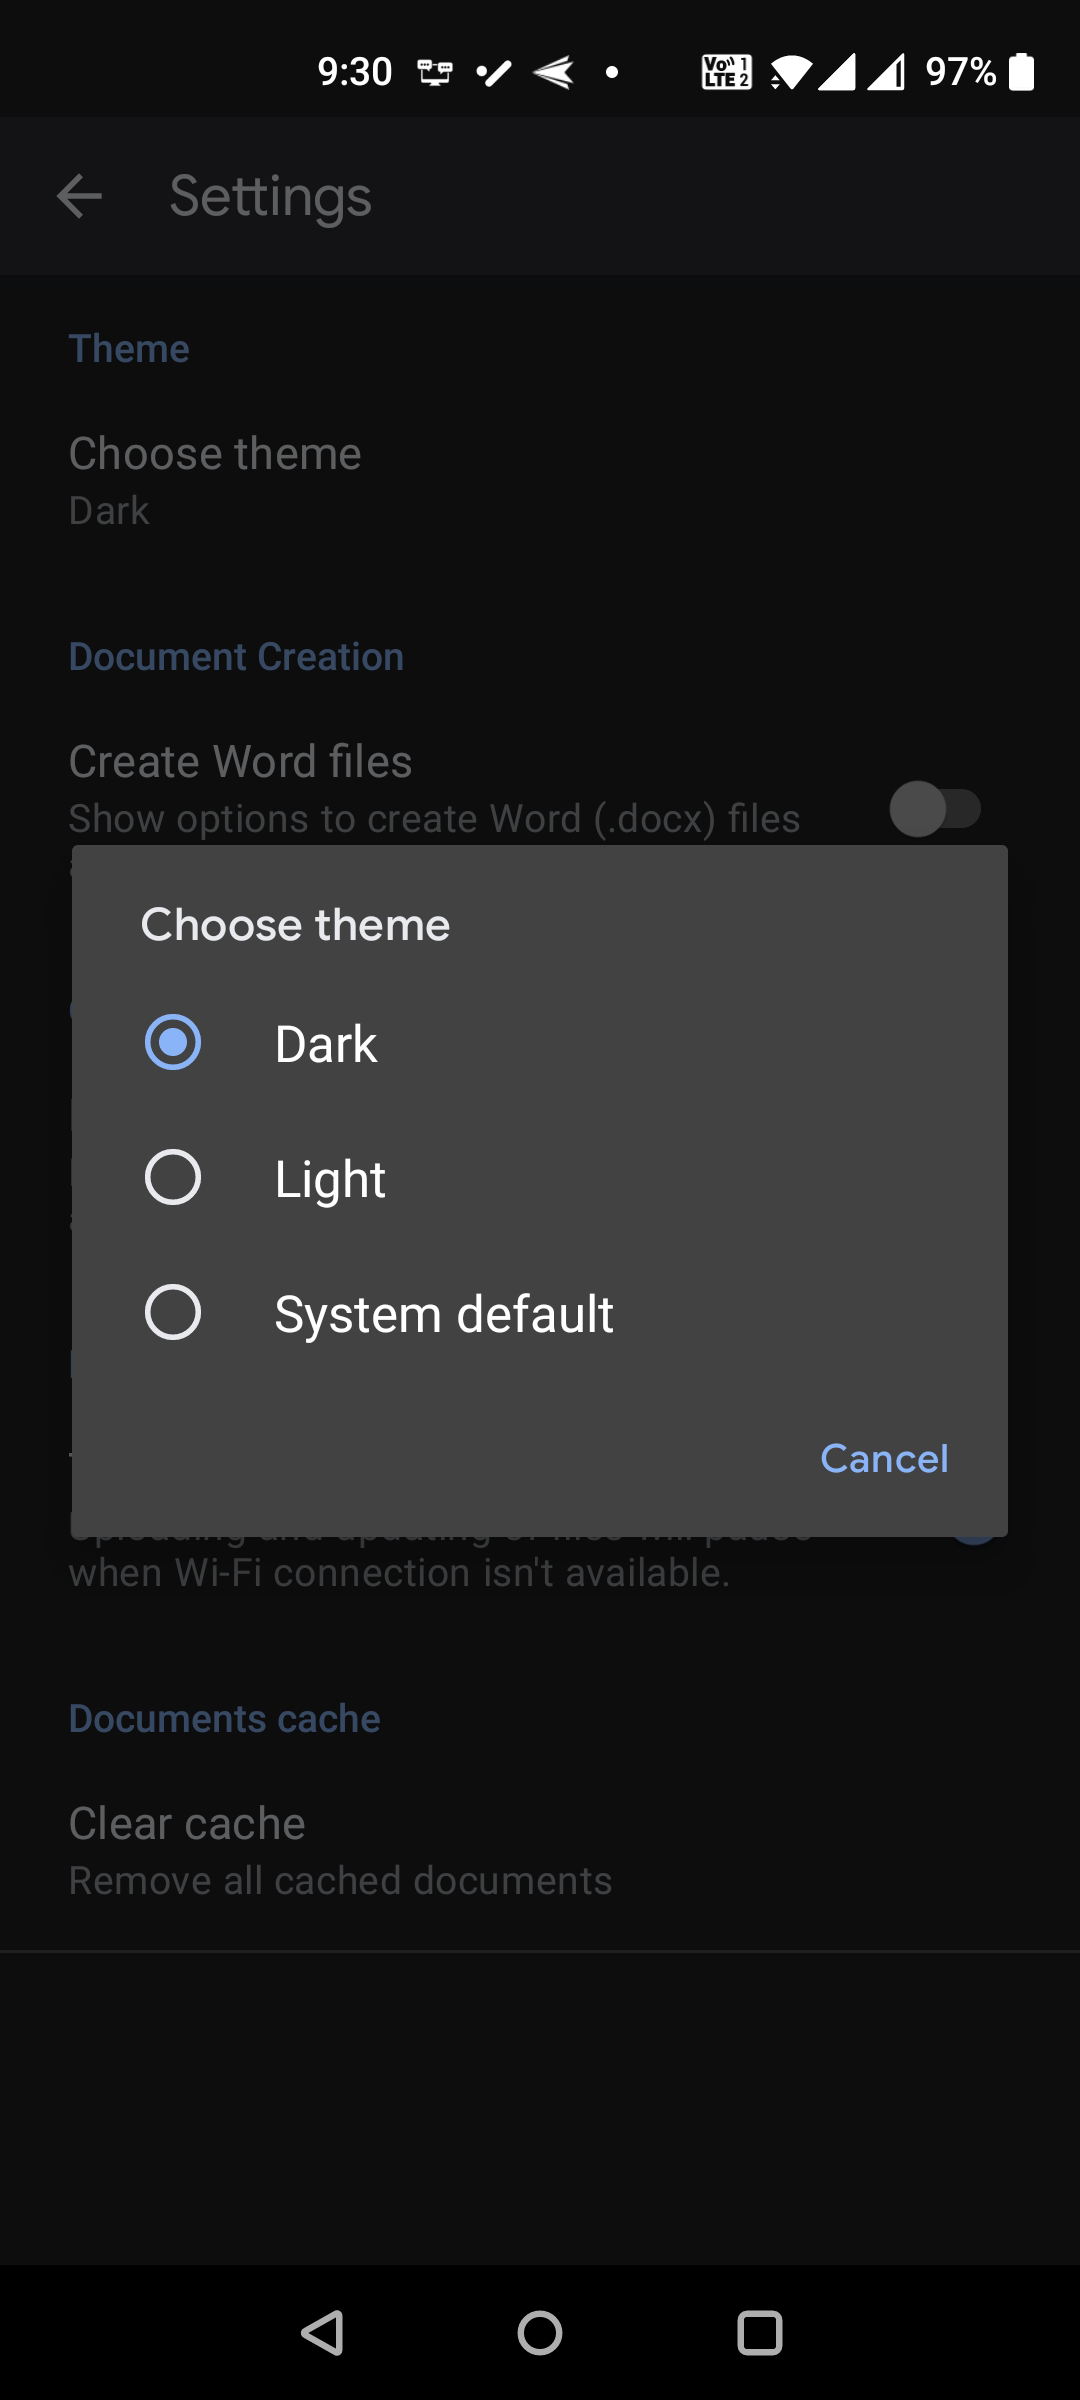Open recent apps with square button
This screenshot has height=2400, width=1080.
pyautogui.click(x=759, y=2333)
